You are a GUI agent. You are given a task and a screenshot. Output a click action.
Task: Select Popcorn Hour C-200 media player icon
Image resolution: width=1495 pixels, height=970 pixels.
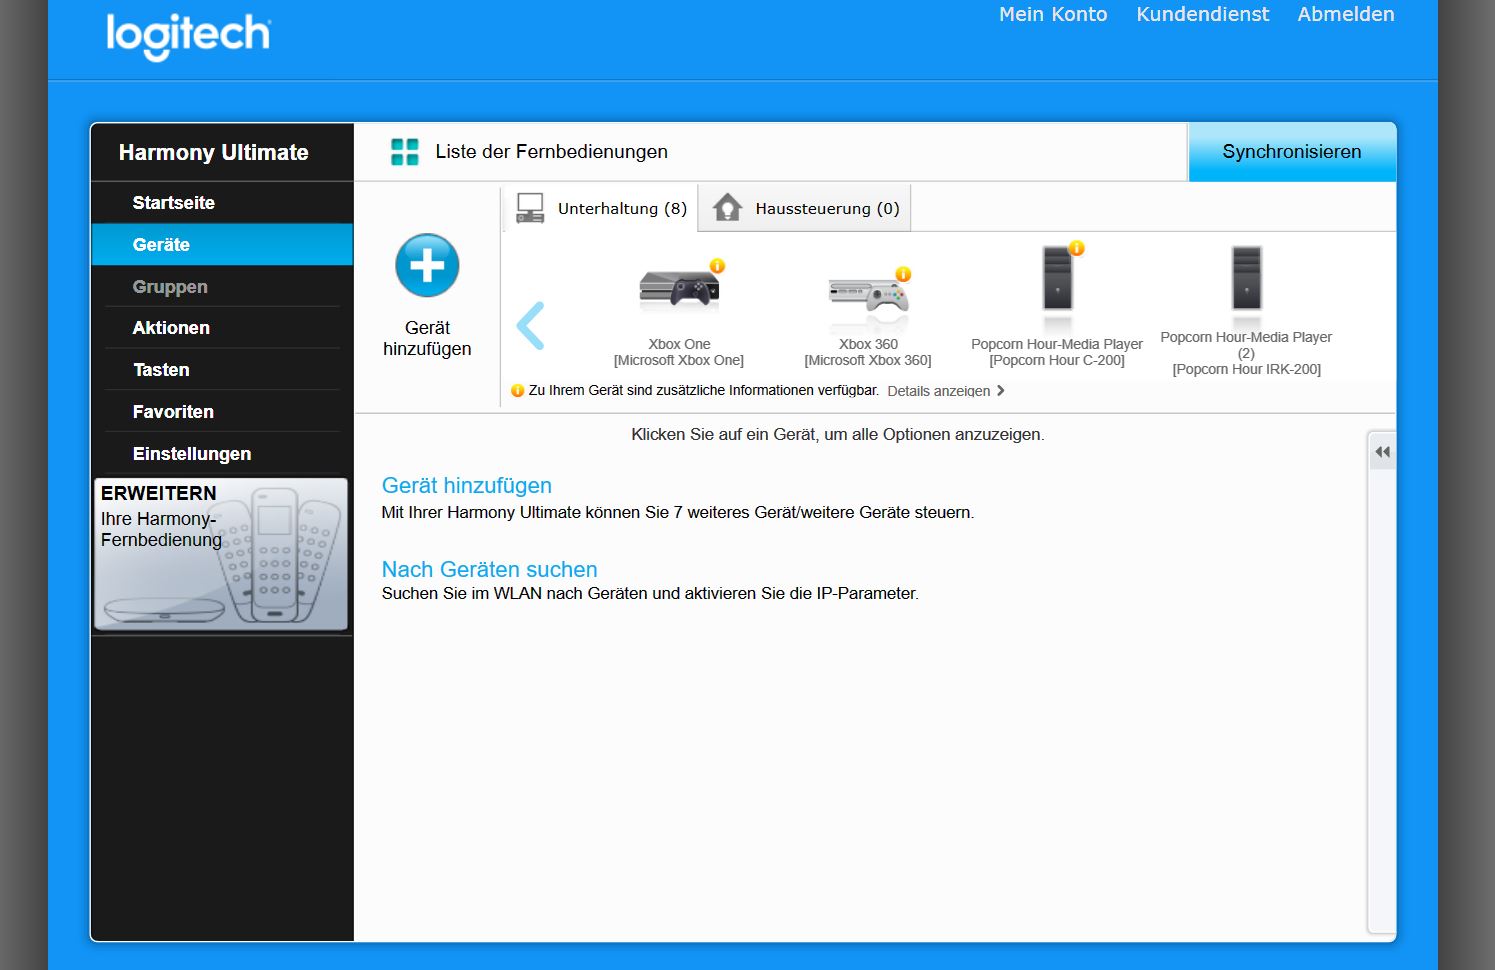pos(1057,279)
